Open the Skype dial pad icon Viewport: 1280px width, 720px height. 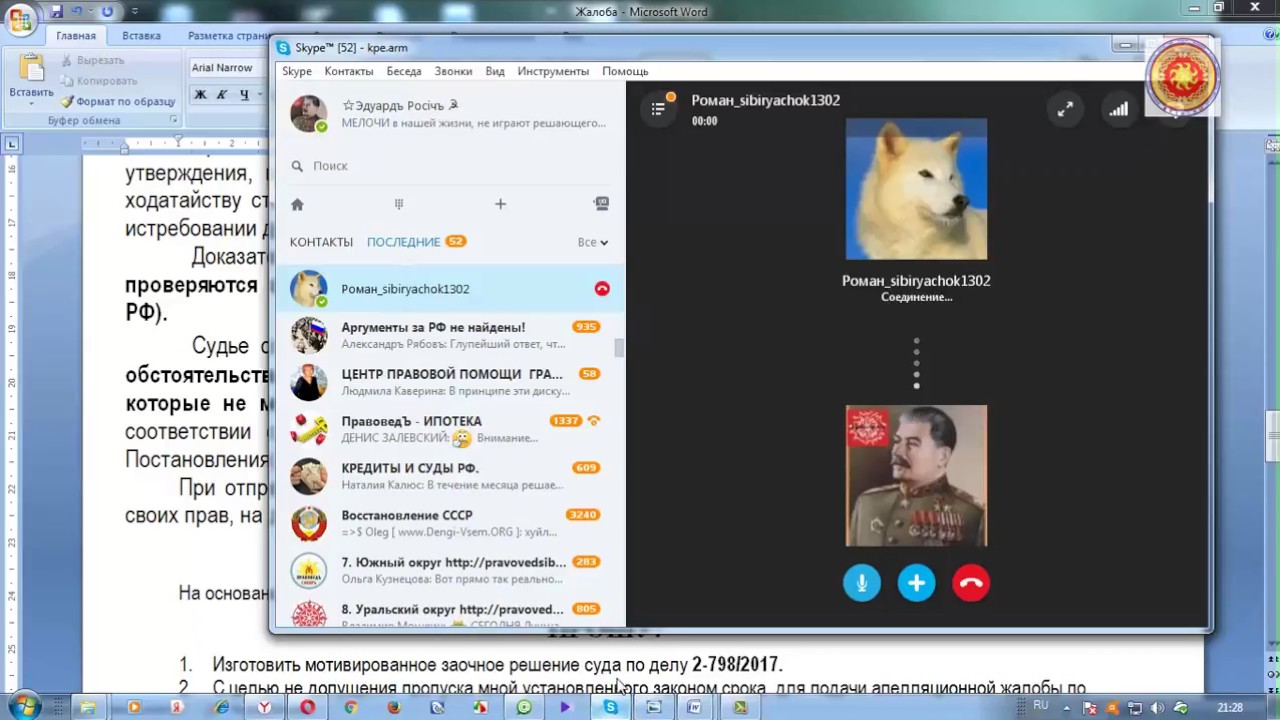click(x=399, y=204)
